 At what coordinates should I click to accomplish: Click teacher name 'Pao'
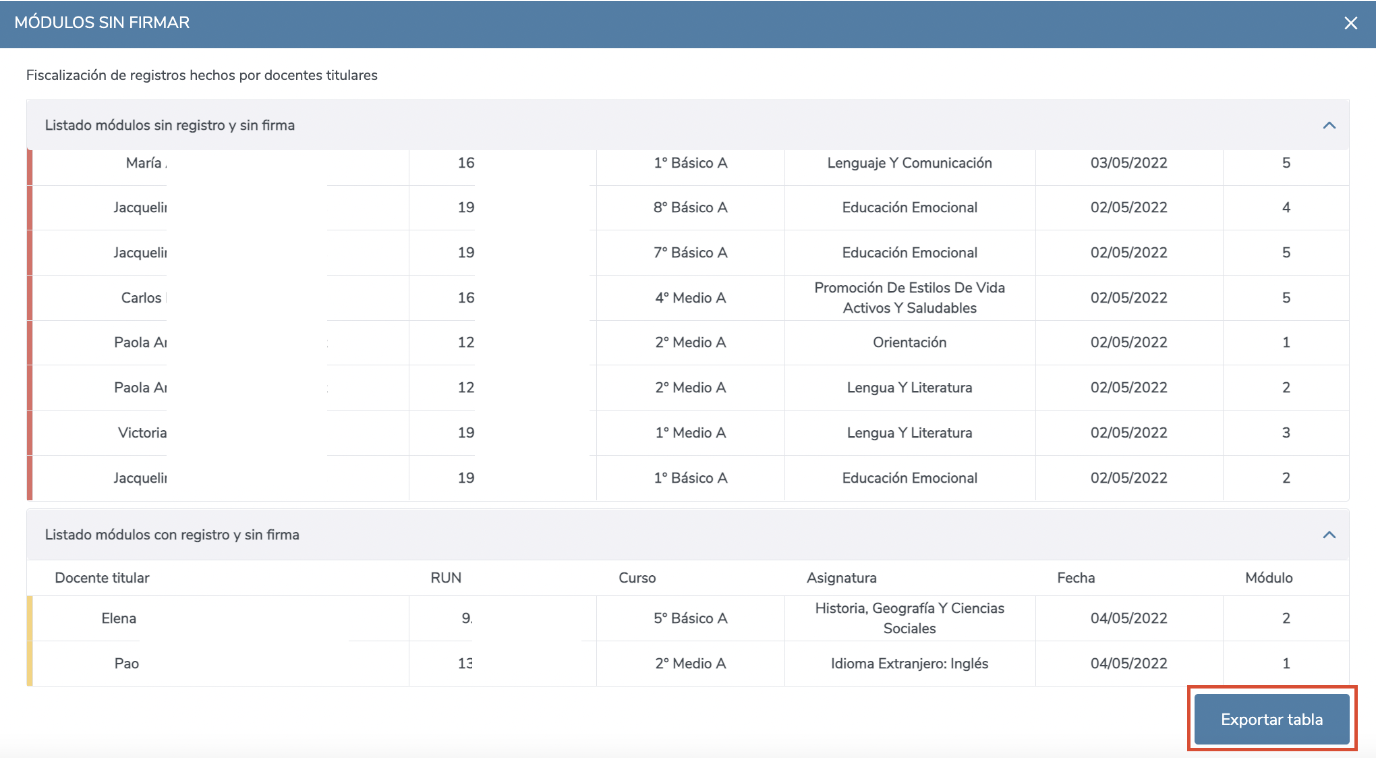click(126, 663)
